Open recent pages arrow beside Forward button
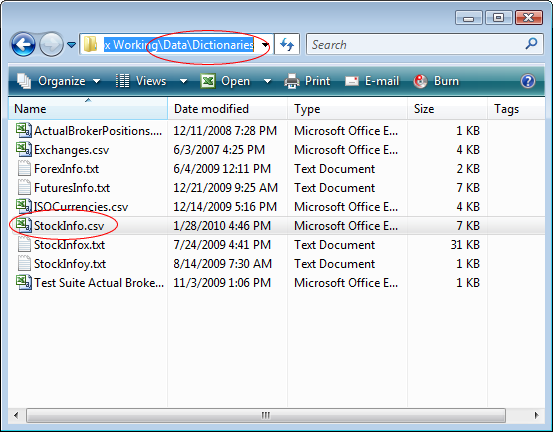 click(x=72, y=45)
